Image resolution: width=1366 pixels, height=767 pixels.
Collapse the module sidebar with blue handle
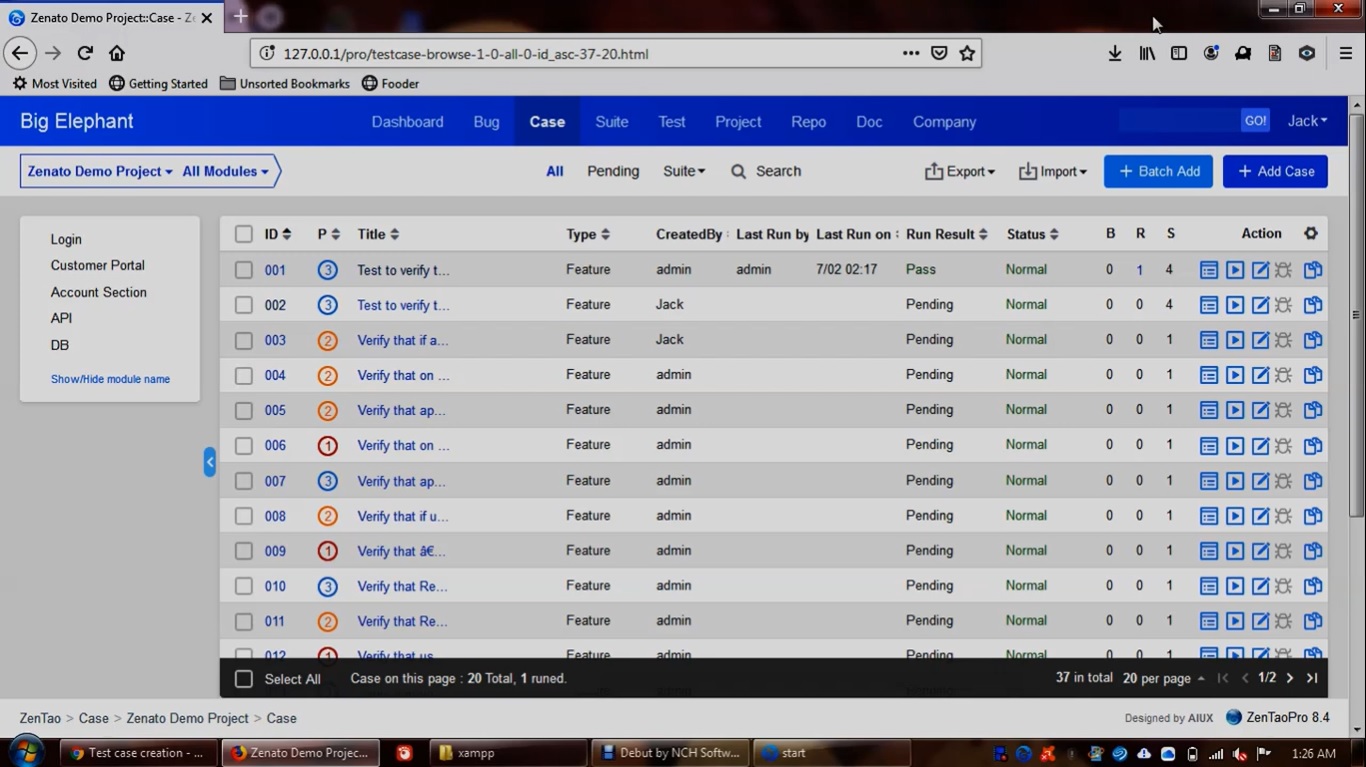coord(209,462)
